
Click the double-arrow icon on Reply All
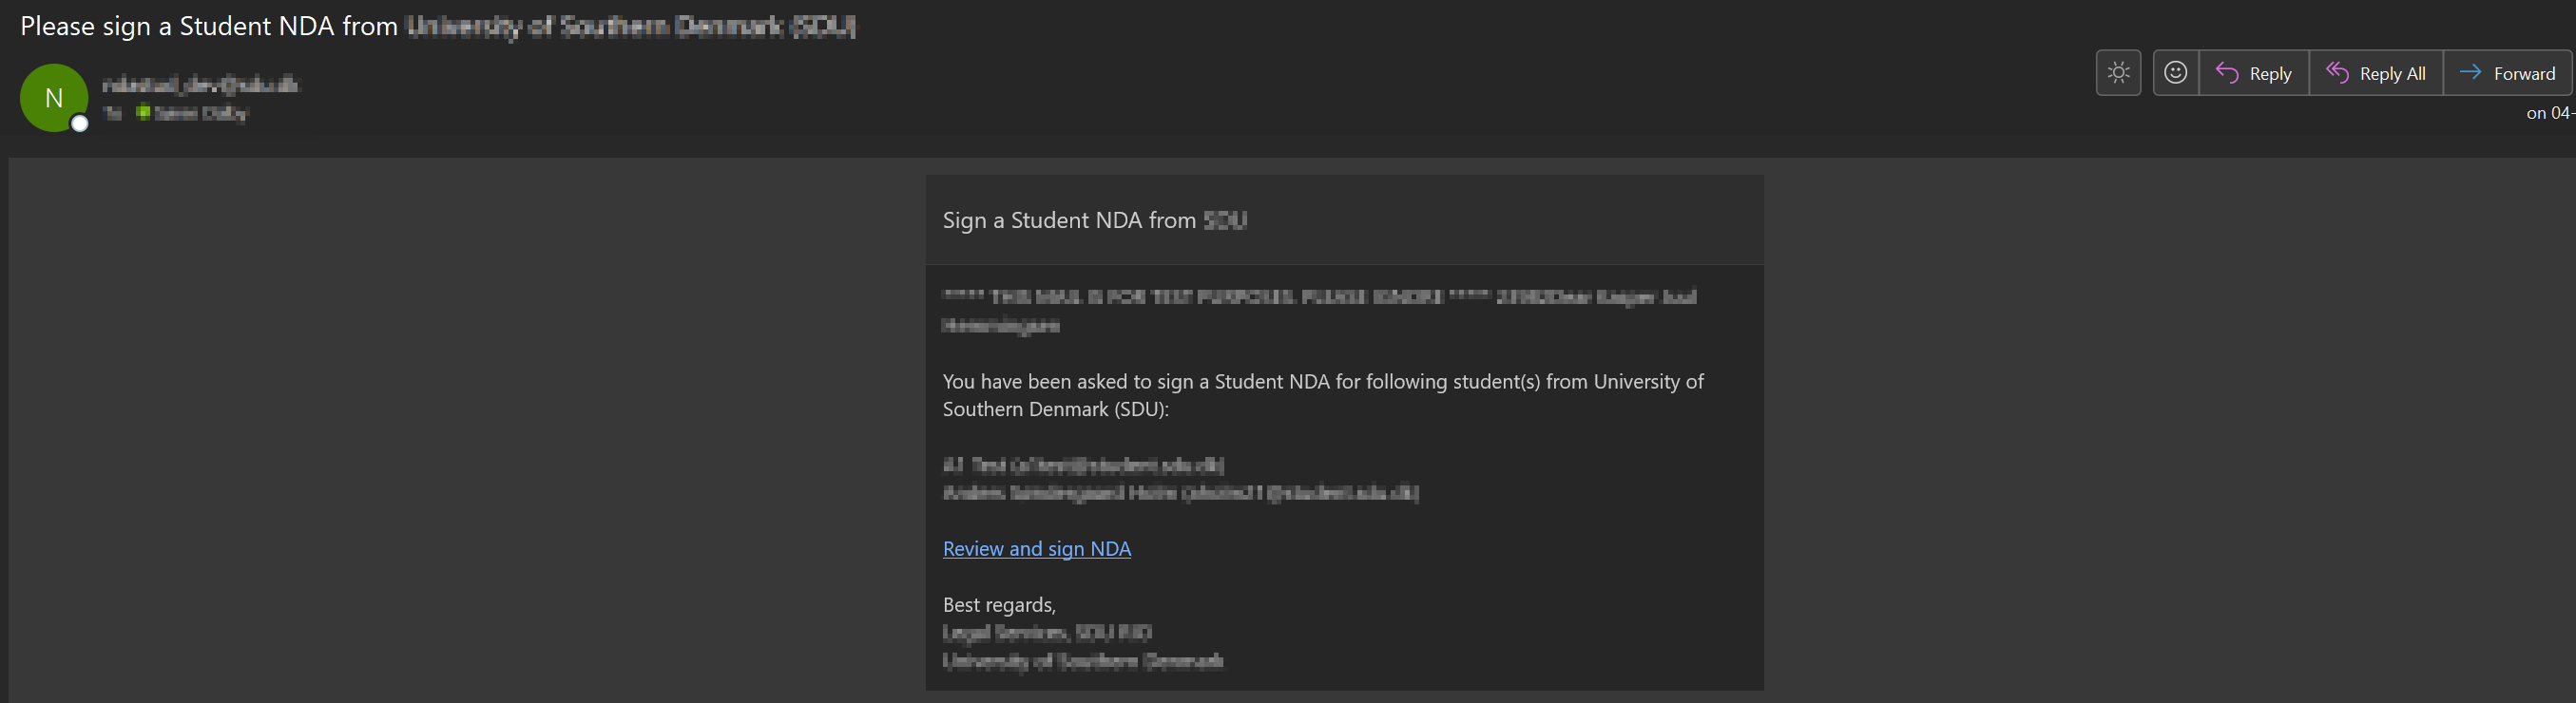coord(2336,73)
